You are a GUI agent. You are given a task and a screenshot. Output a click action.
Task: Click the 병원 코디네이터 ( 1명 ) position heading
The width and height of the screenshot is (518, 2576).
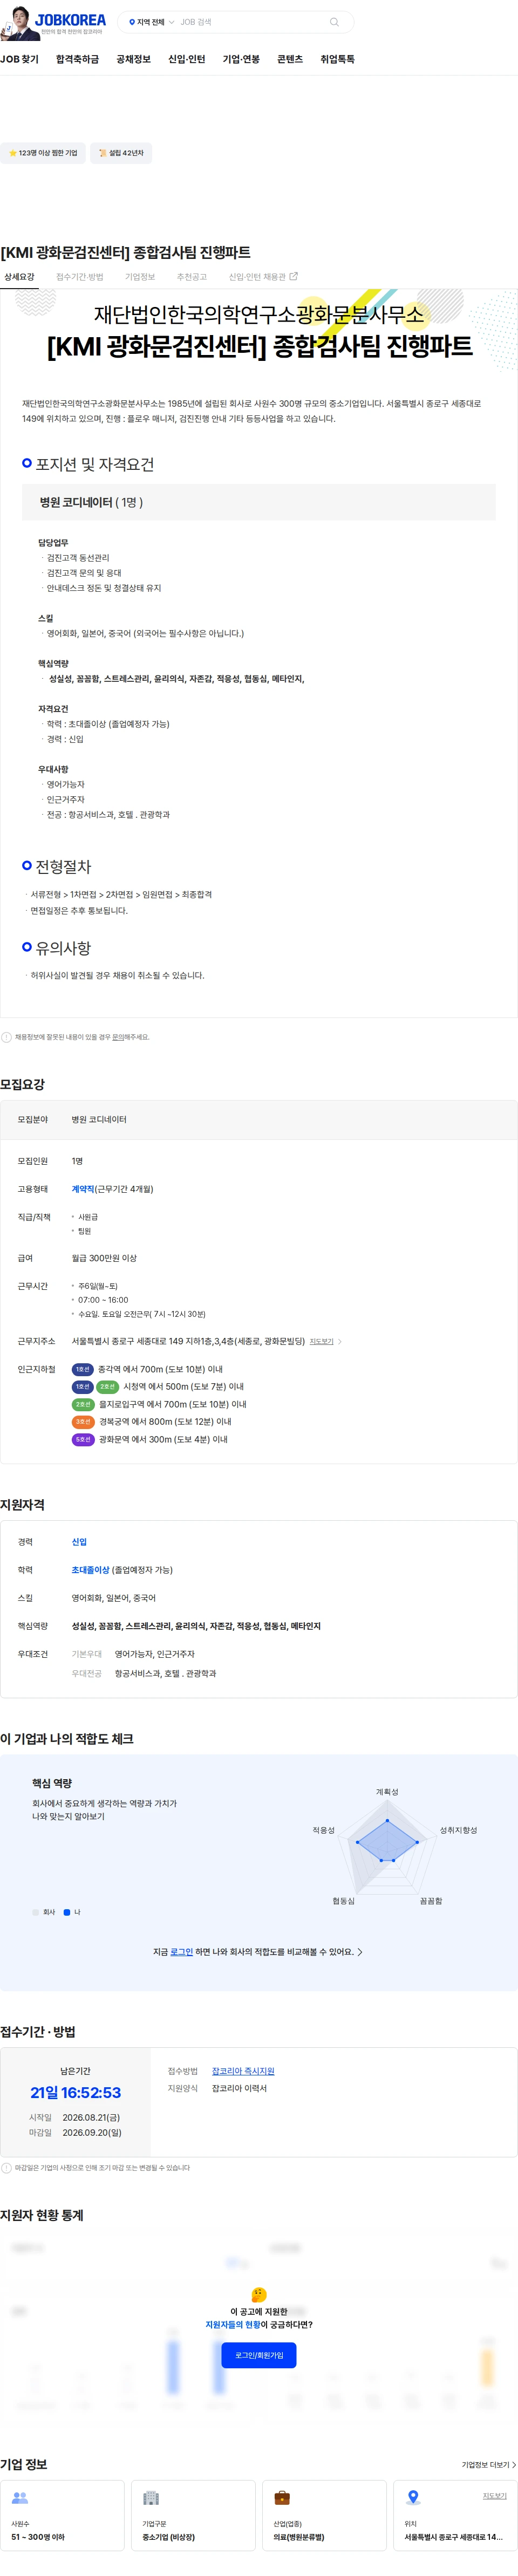pyautogui.click(x=91, y=502)
